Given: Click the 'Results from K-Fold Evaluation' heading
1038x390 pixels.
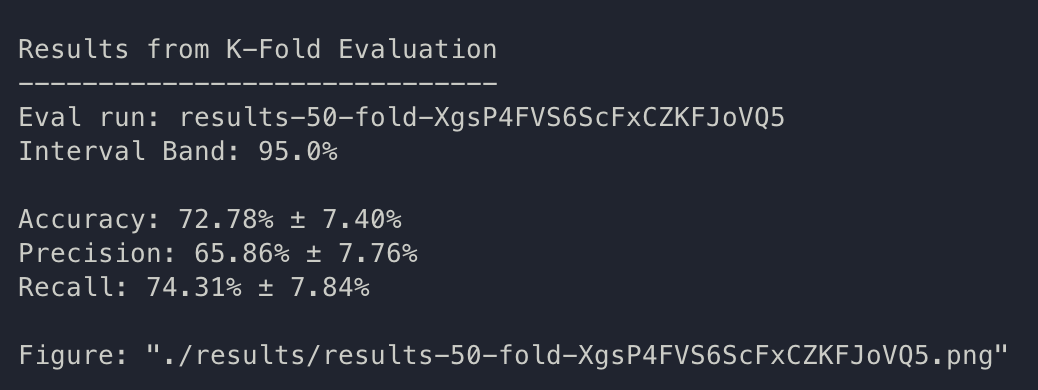Looking at the screenshot, I should [x=258, y=50].
